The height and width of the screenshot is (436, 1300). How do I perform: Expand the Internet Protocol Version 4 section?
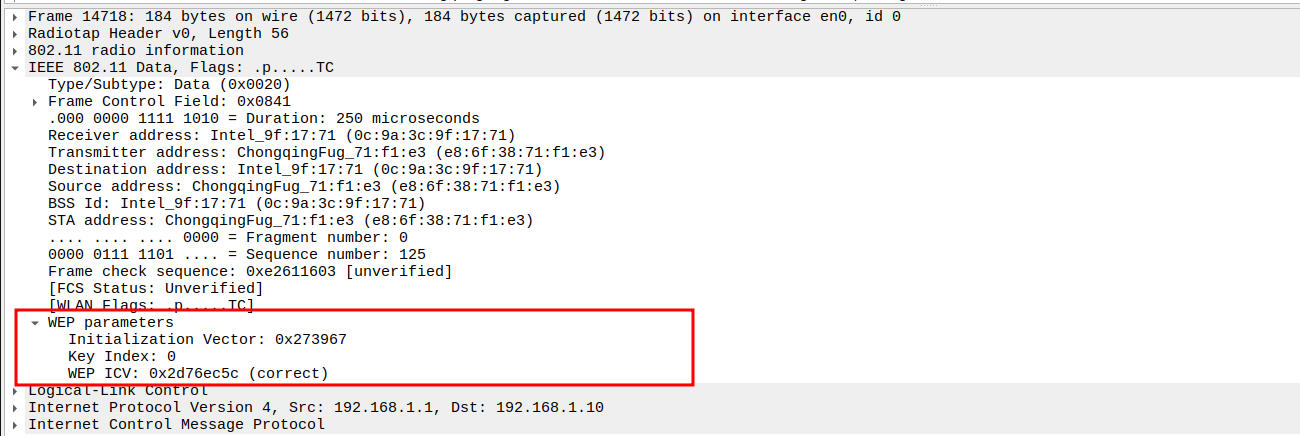pos(15,408)
